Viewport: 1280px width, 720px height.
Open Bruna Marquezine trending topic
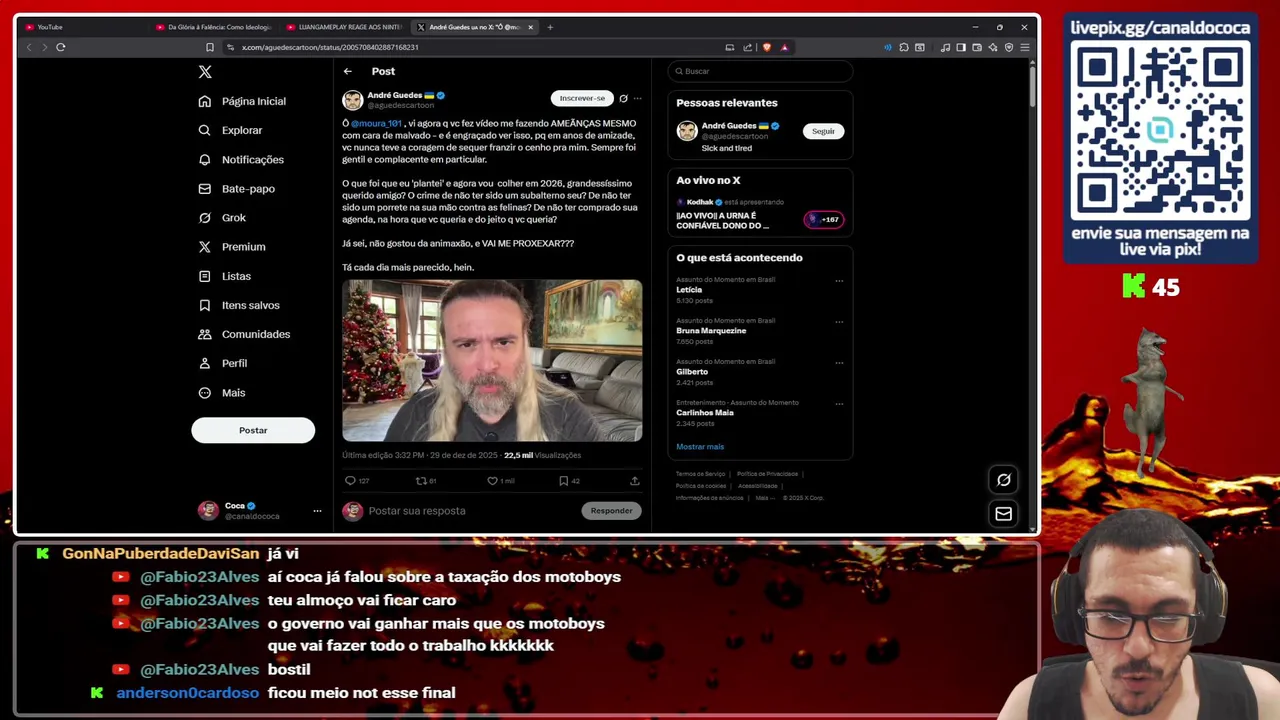[711, 331]
